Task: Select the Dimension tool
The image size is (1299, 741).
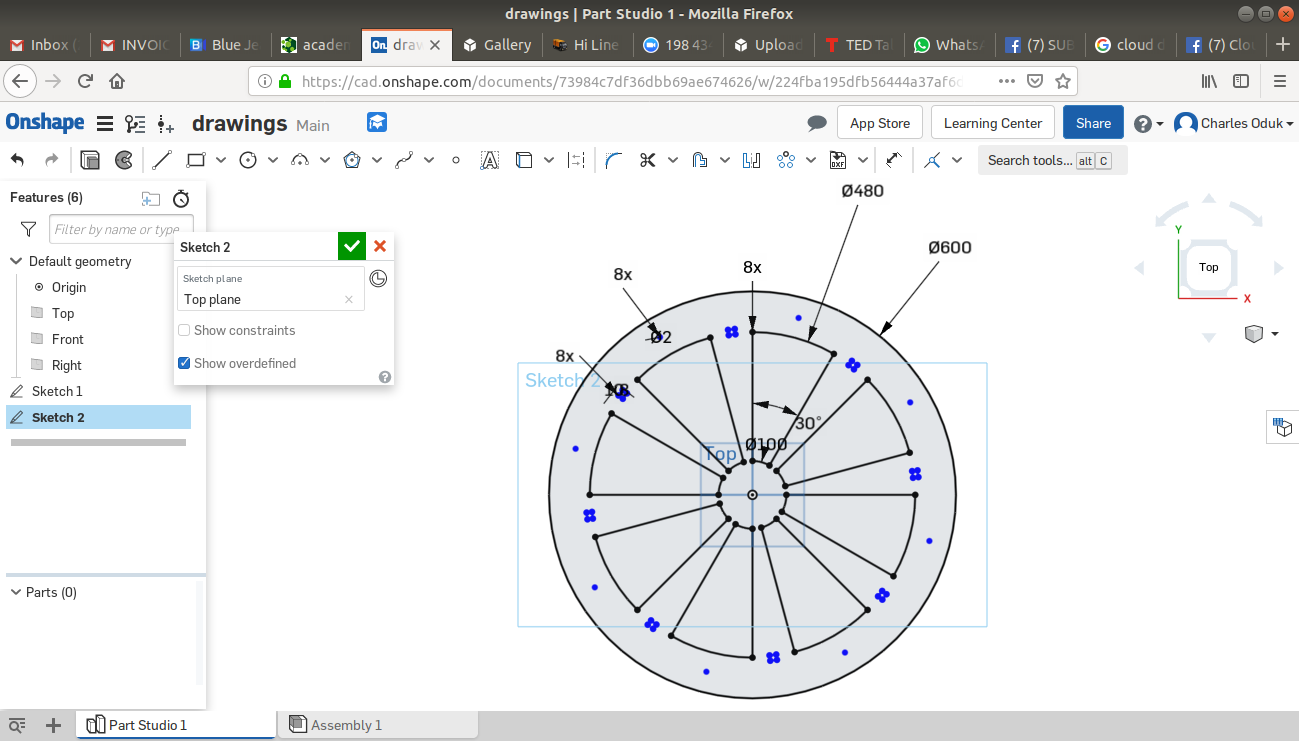Action: tap(894, 160)
